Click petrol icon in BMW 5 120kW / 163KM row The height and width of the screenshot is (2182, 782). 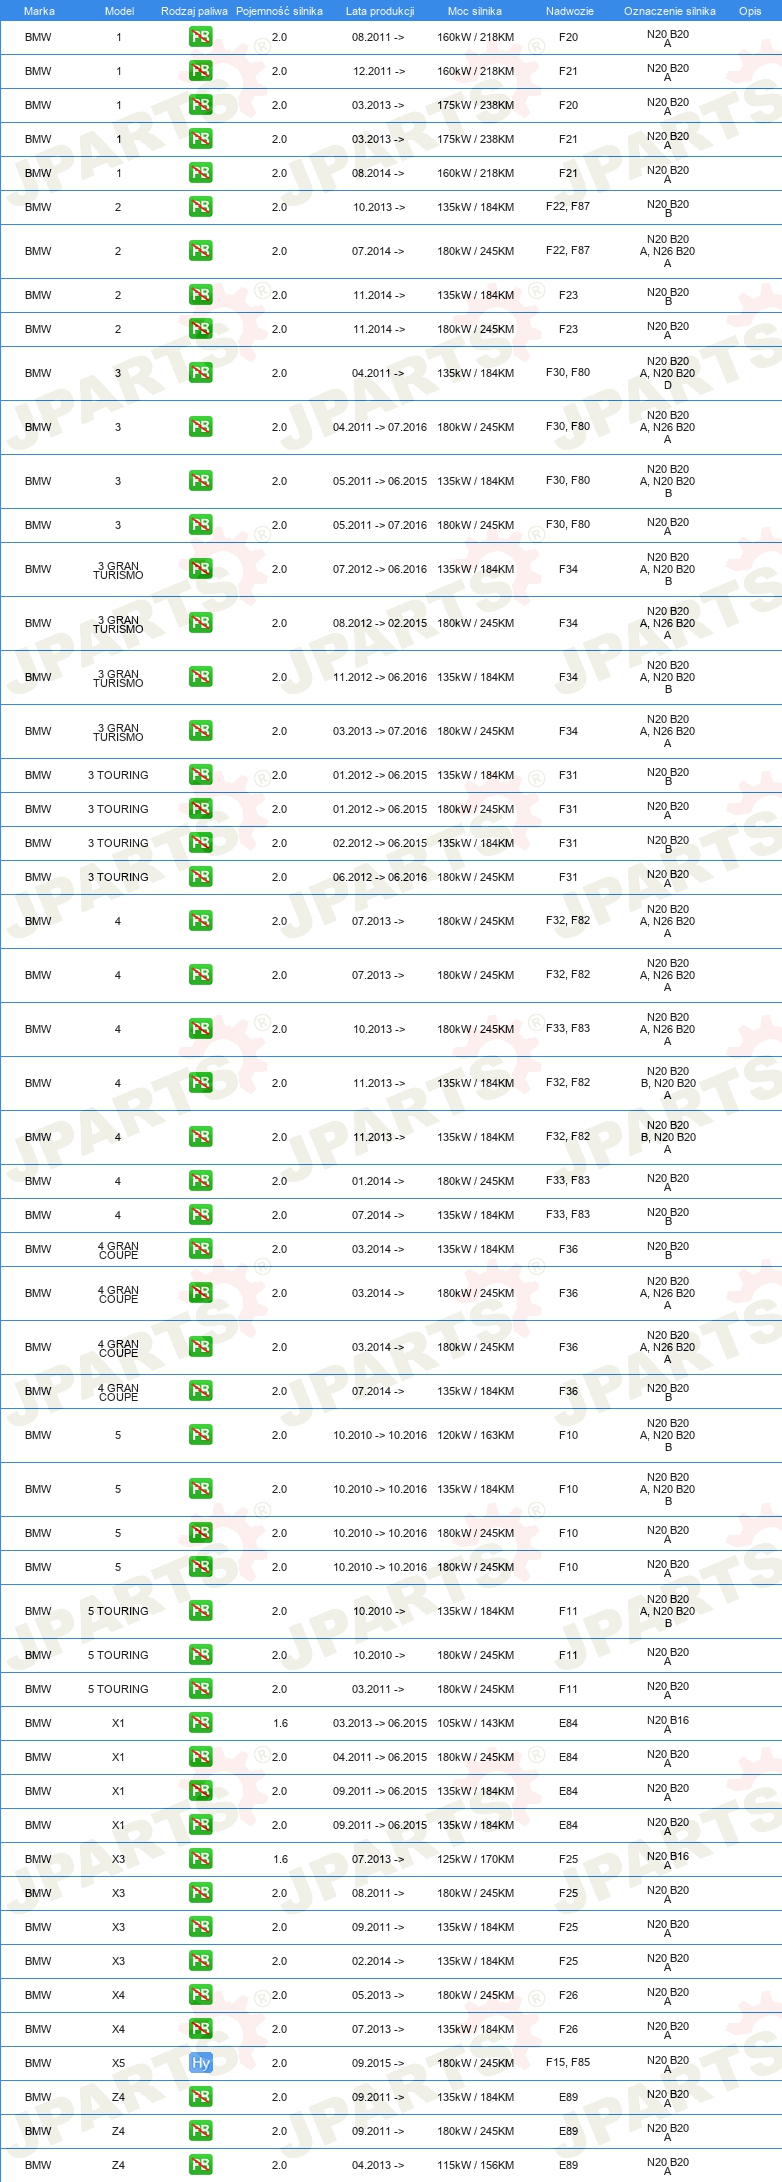[x=201, y=1435]
